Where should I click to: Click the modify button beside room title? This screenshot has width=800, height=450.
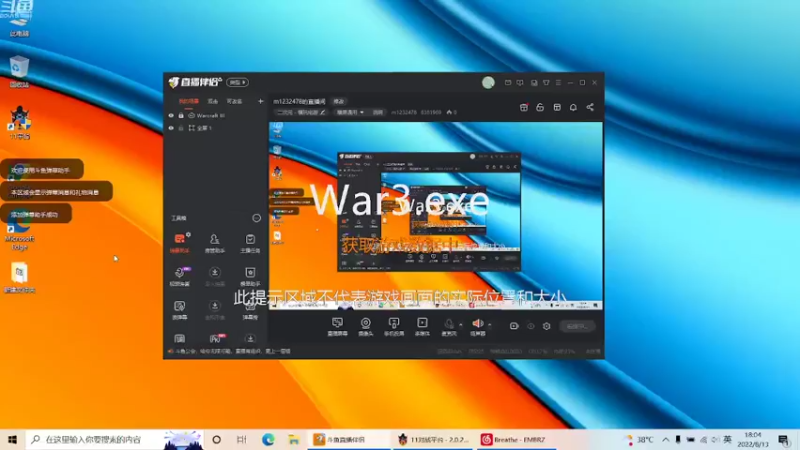(x=339, y=102)
